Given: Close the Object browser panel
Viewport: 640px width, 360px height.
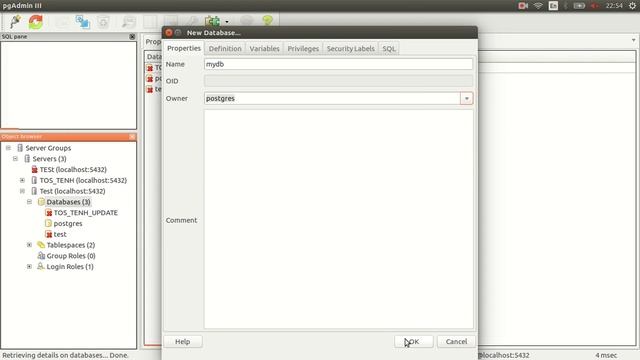Looking at the screenshot, I should click(x=132, y=136).
